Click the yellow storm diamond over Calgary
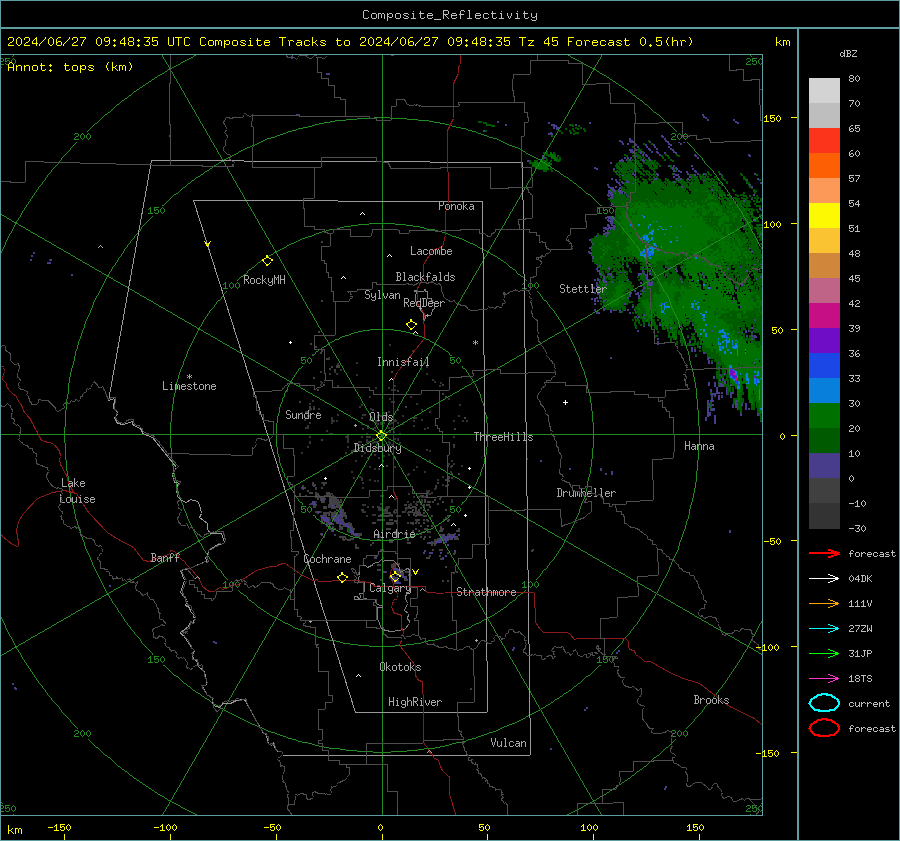Viewport: 900px width, 841px height. [x=395, y=576]
